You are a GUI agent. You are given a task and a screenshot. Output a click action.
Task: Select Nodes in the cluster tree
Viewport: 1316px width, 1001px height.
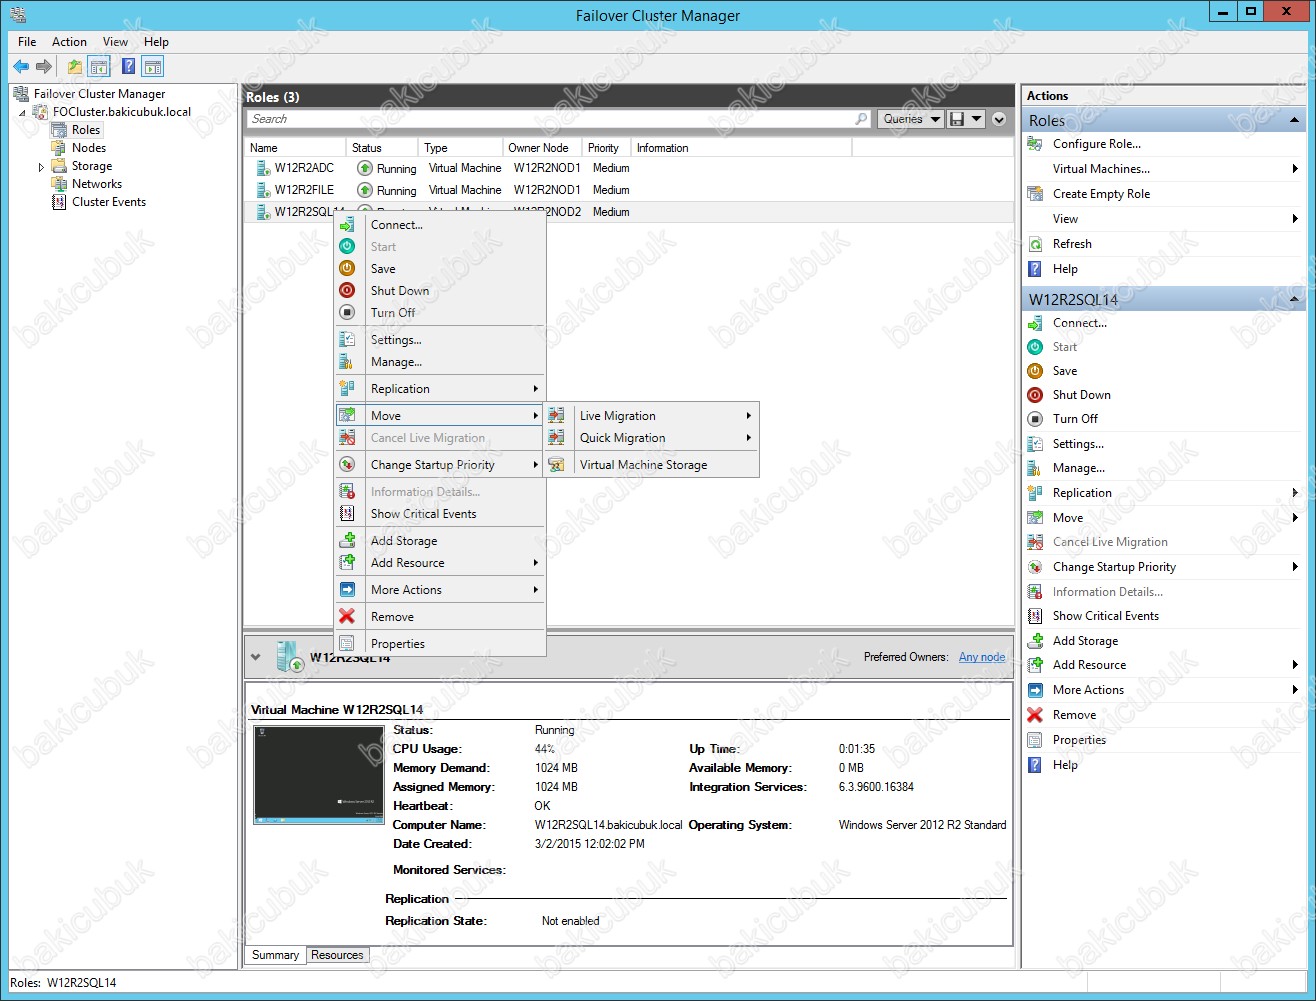pyautogui.click(x=89, y=148)
